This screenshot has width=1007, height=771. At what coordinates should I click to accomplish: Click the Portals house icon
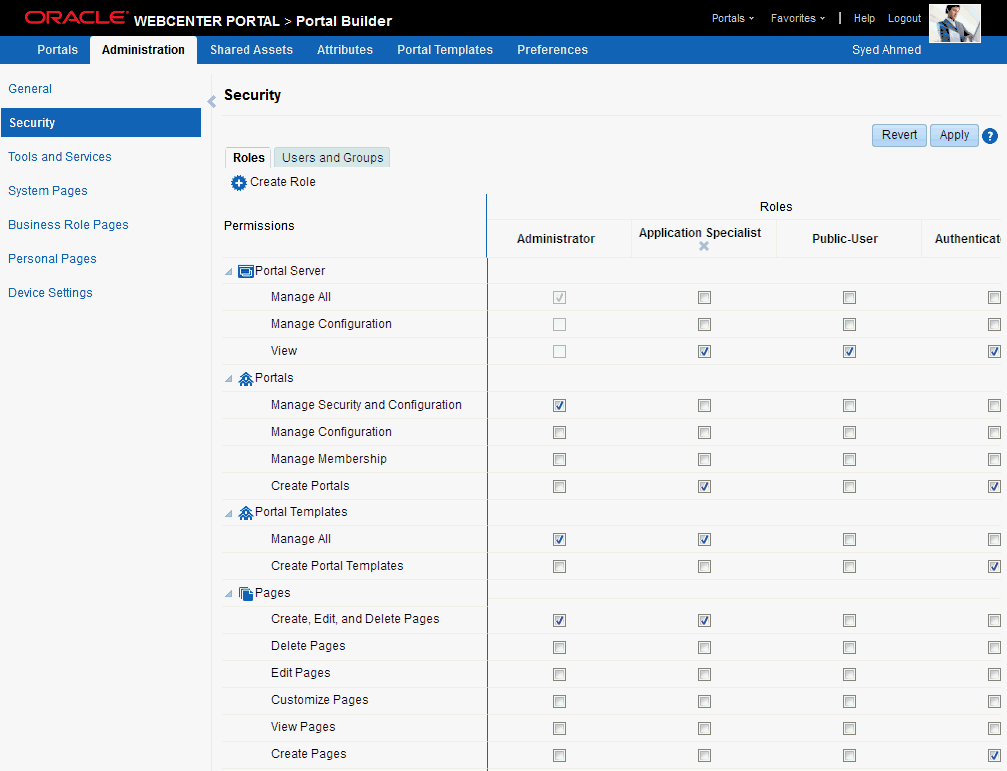[245, 379]
